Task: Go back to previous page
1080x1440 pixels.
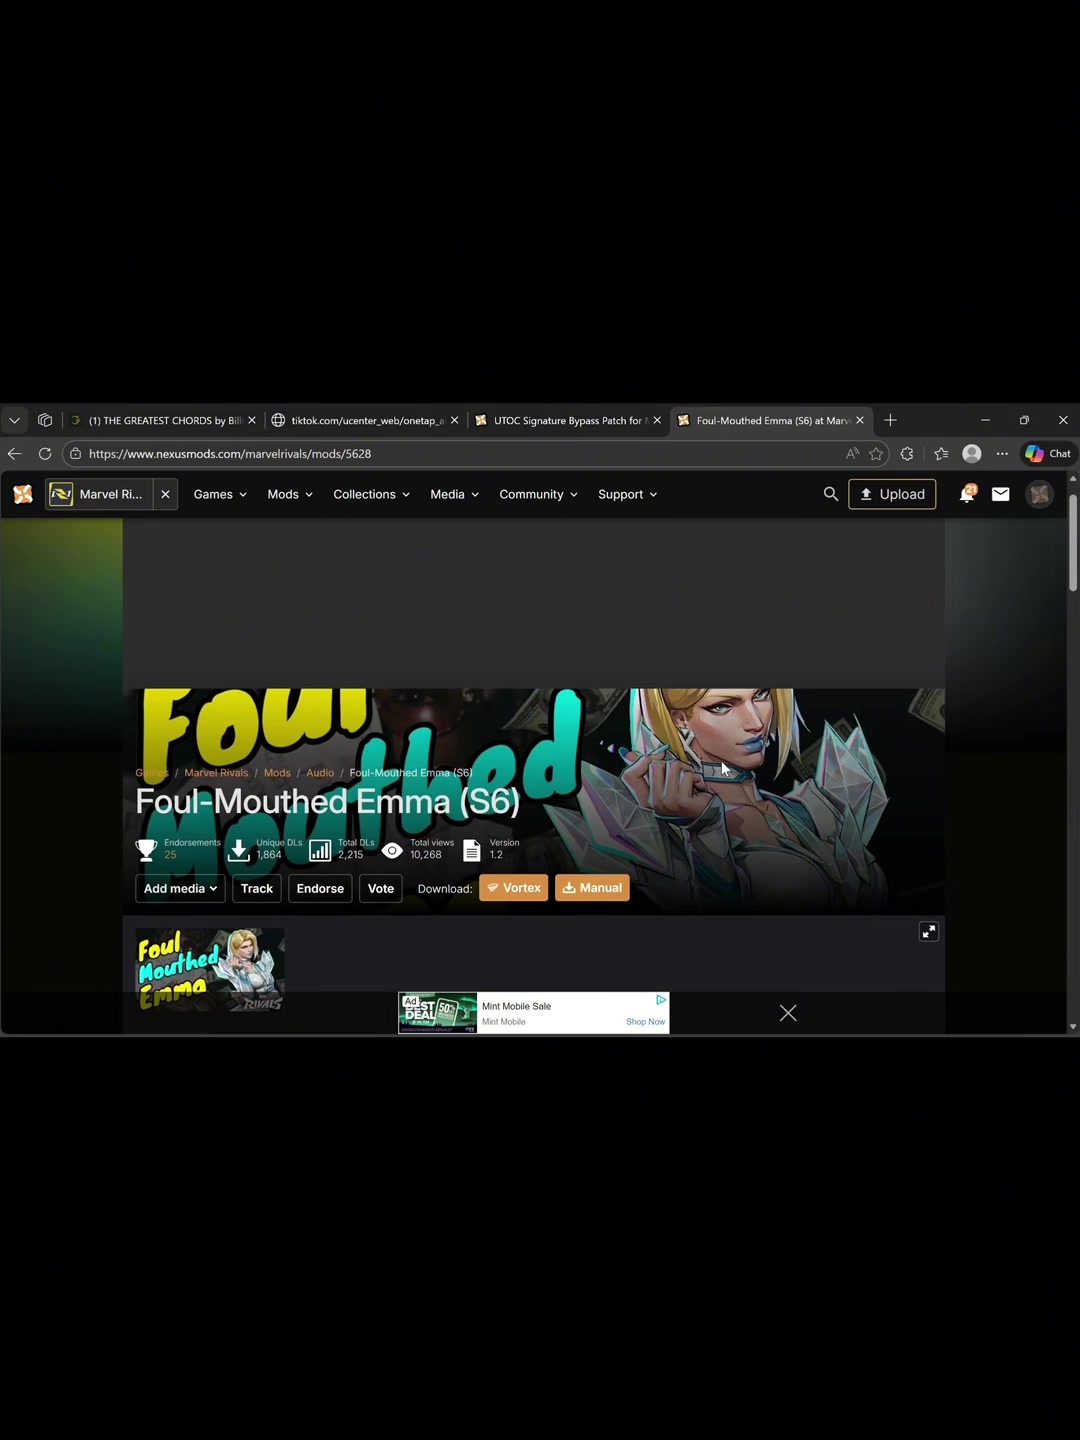Action: tap(15, 454)
